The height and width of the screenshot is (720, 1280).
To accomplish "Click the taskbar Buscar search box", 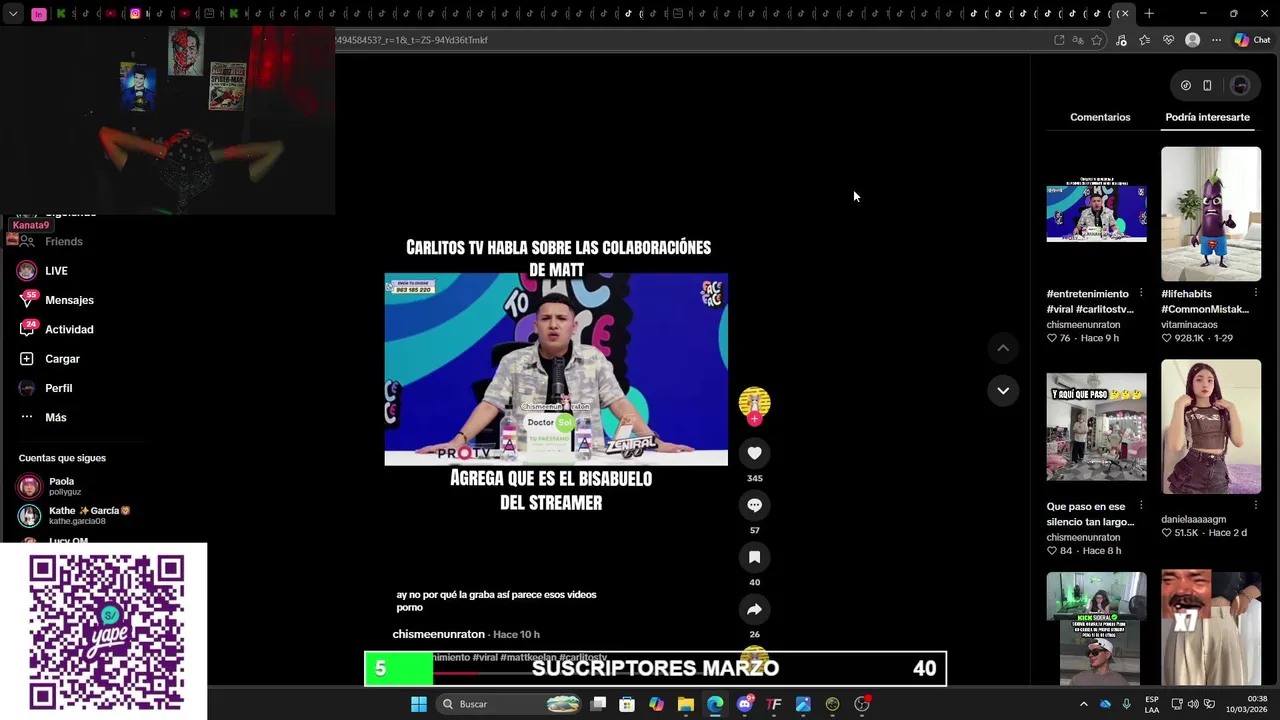I will [510, 704].
